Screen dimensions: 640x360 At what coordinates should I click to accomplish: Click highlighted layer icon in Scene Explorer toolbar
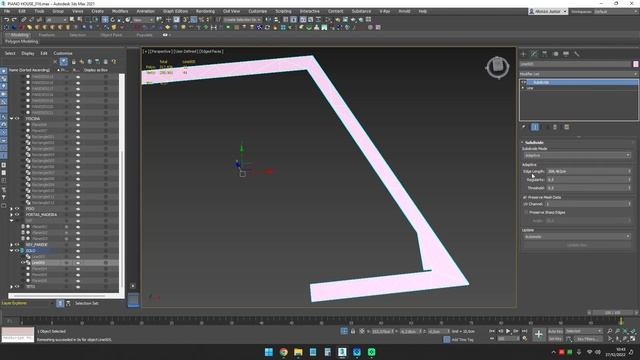coord(64,62)
